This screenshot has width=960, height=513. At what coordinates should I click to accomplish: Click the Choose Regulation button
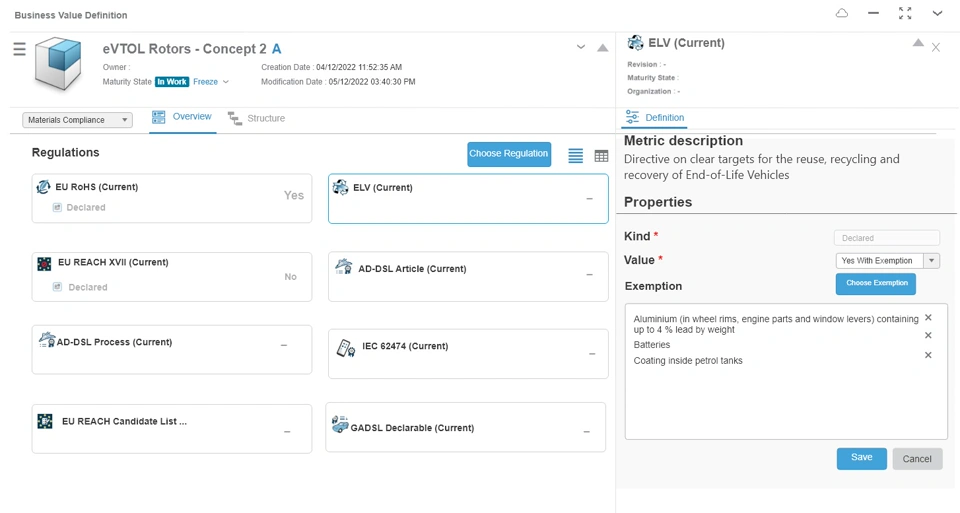(x=508, y=154)
